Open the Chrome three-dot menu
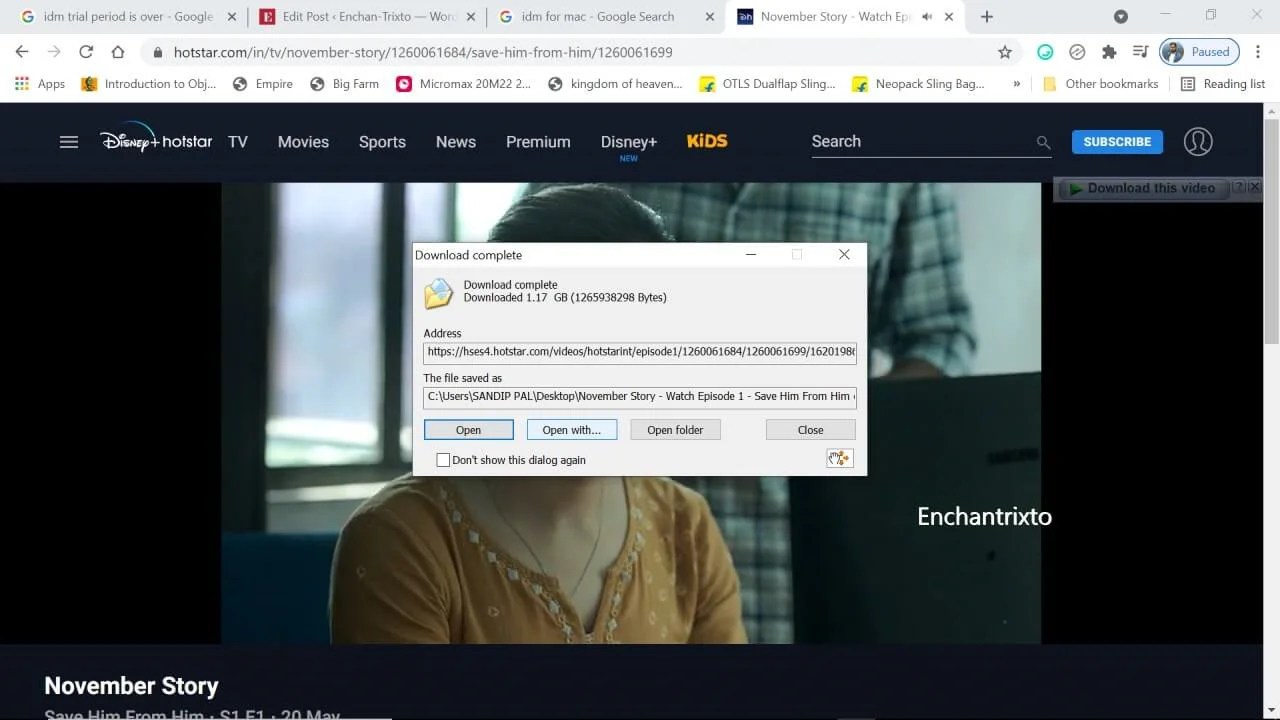This screenshot has height=720, width=1280. (1258, 52)
